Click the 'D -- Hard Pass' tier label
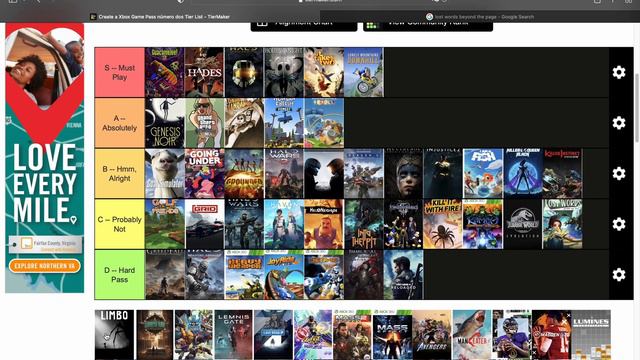 coord(120,275)
